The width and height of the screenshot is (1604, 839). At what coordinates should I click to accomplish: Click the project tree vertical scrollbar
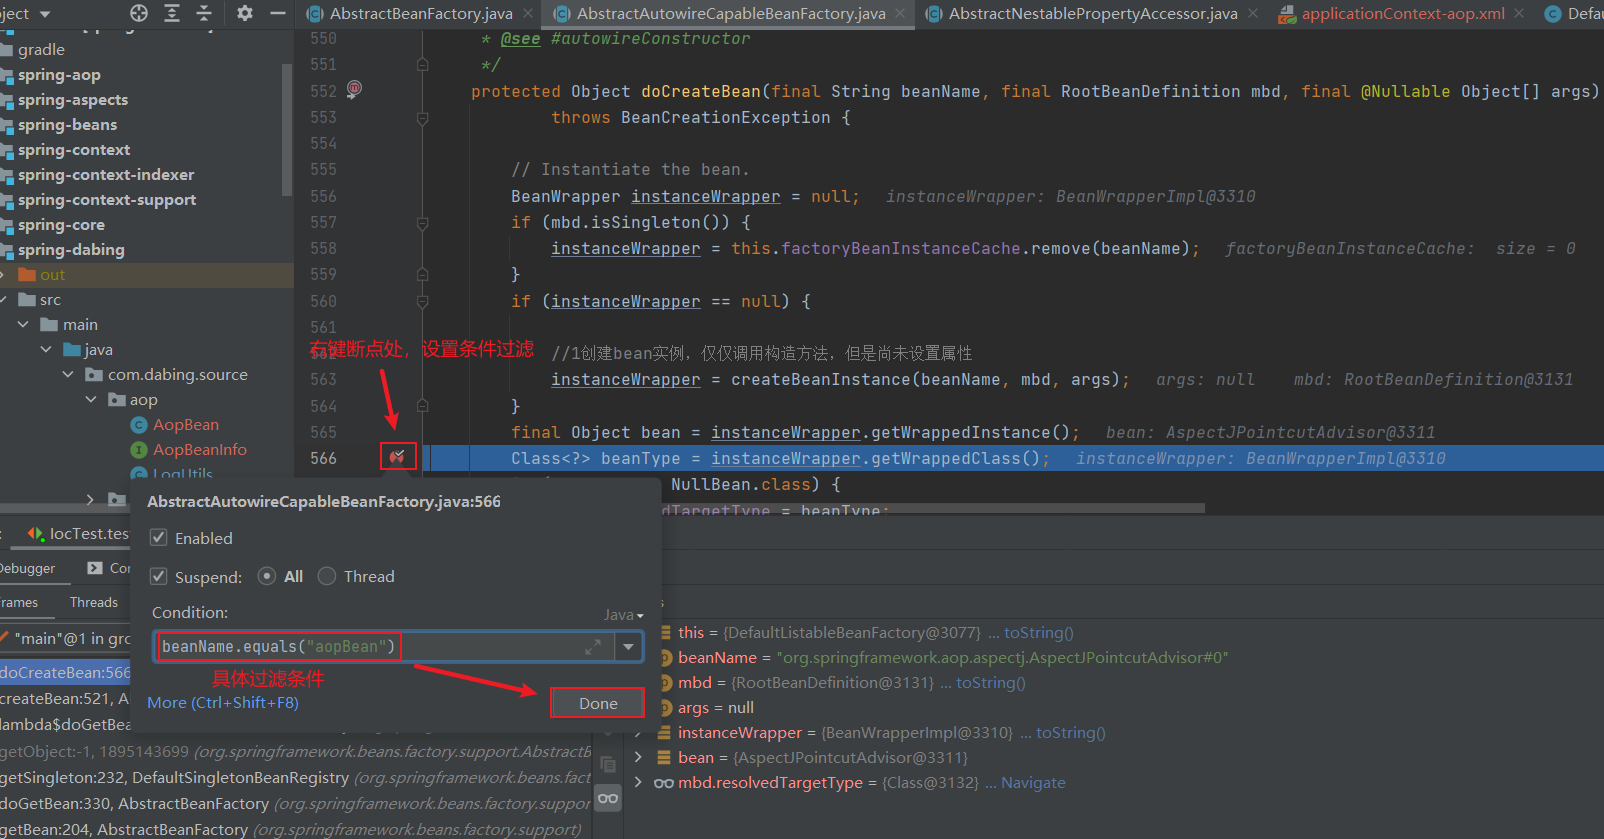click(287, 130)
